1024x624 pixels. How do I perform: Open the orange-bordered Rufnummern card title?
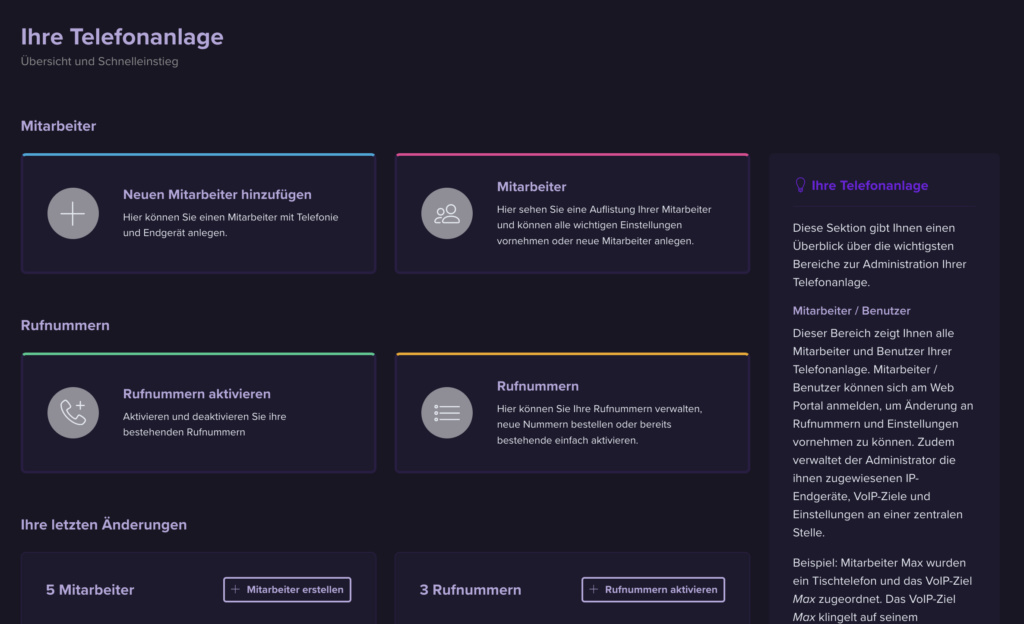coord(537,386)
